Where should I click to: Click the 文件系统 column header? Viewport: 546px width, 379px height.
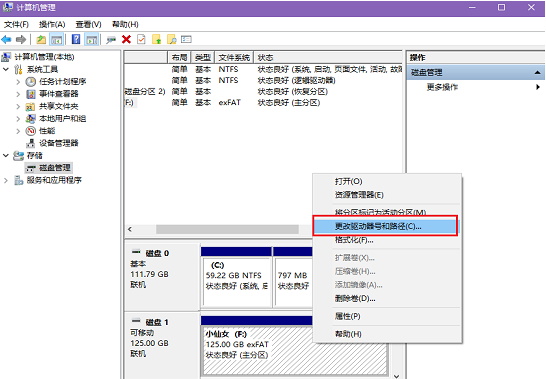coord(234,57)
